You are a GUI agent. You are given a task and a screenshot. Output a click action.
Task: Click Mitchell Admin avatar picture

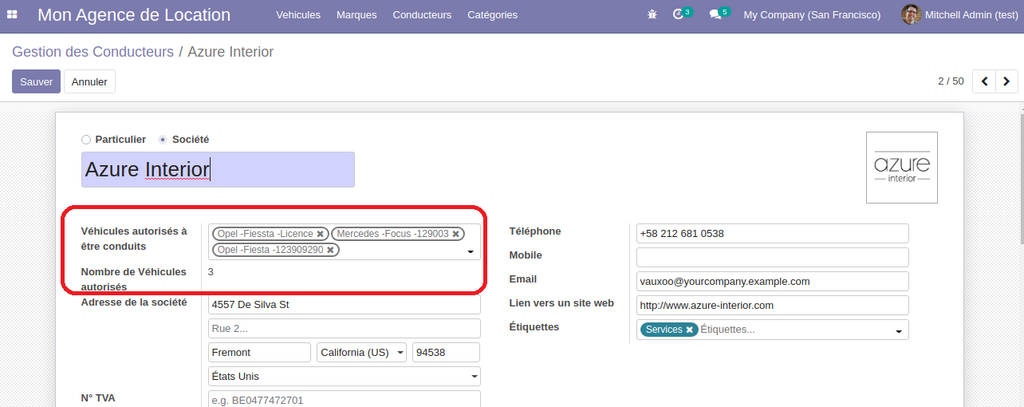pyautogui.click(x=911, y=14)
